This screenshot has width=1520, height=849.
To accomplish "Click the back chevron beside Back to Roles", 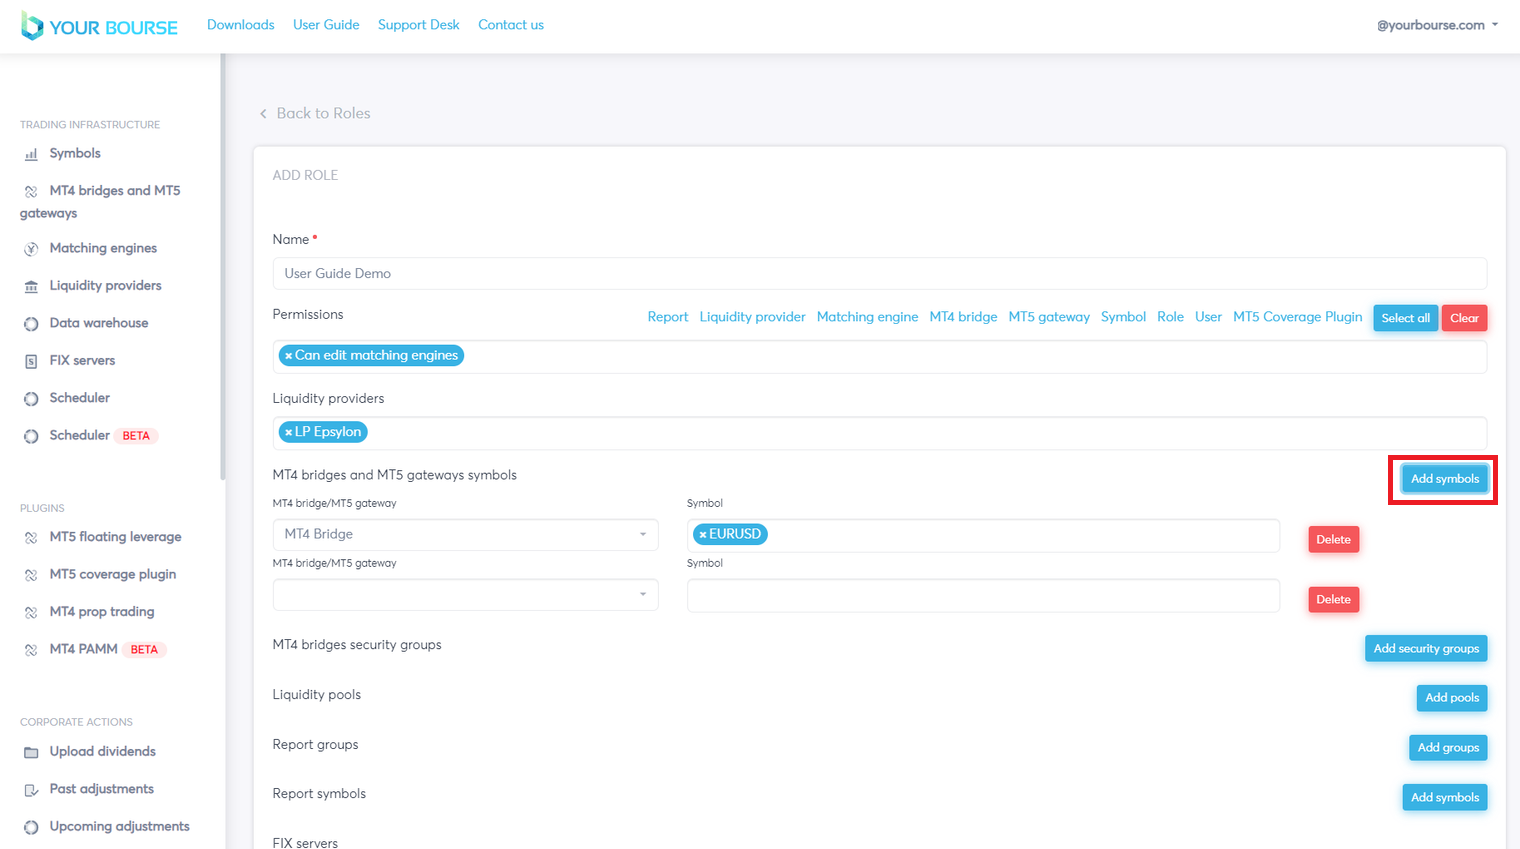I will click(263, 114).
